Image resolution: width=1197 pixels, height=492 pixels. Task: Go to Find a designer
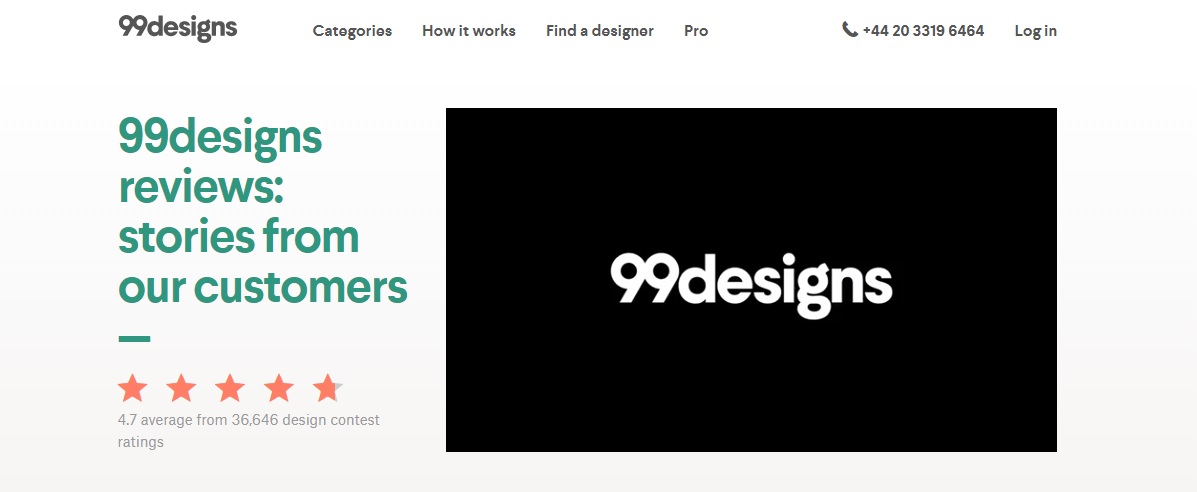(x=600, y=31)
